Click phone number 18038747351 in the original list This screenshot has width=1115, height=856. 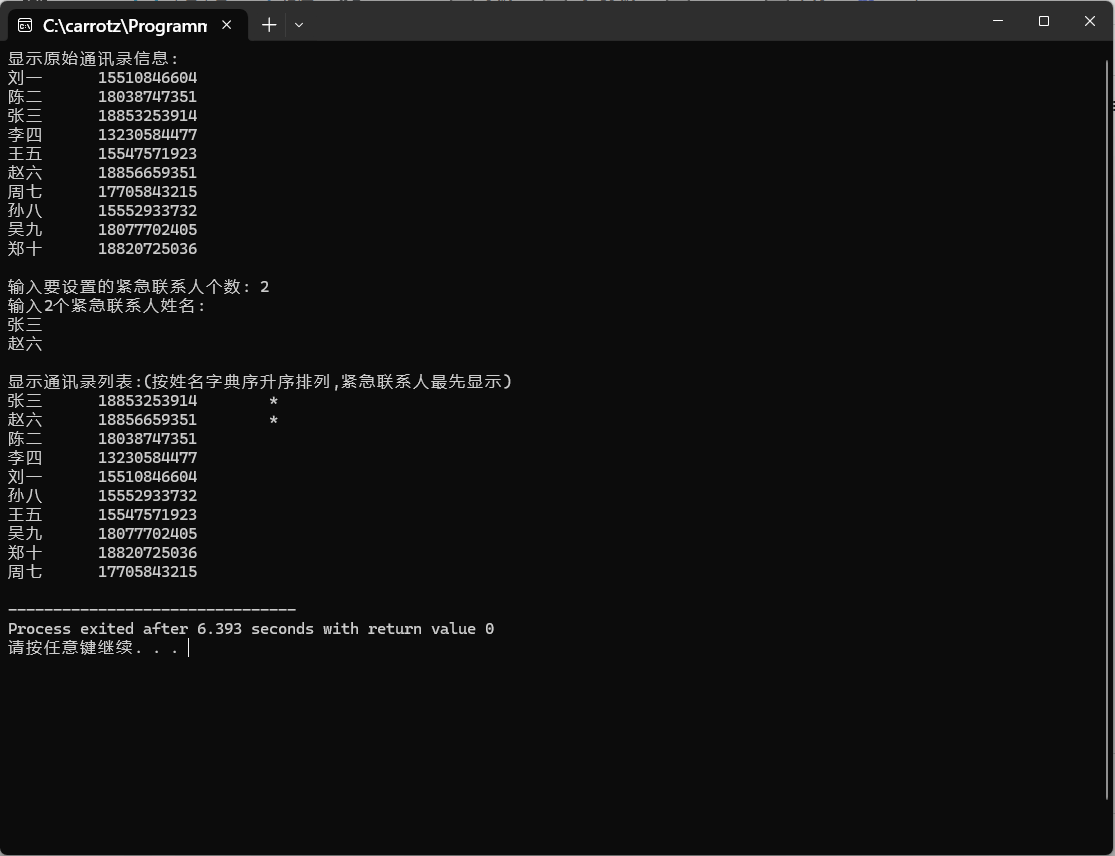tap(147, 97)
